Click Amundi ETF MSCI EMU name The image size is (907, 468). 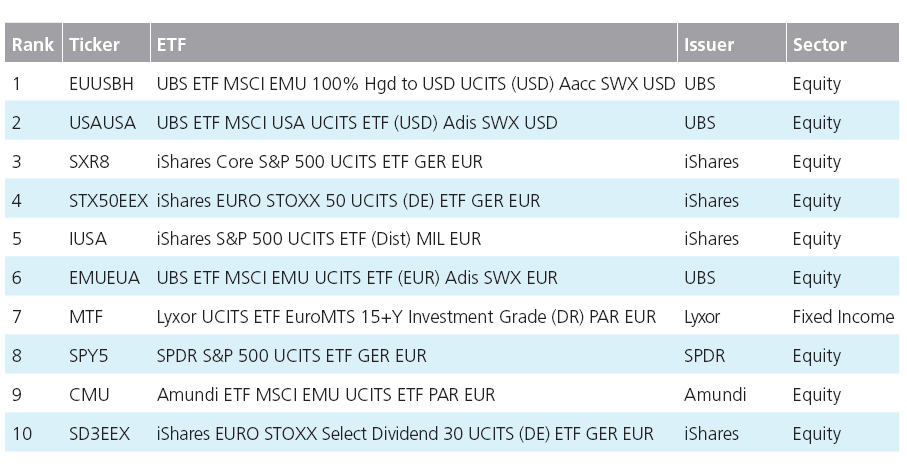point(326,395)
